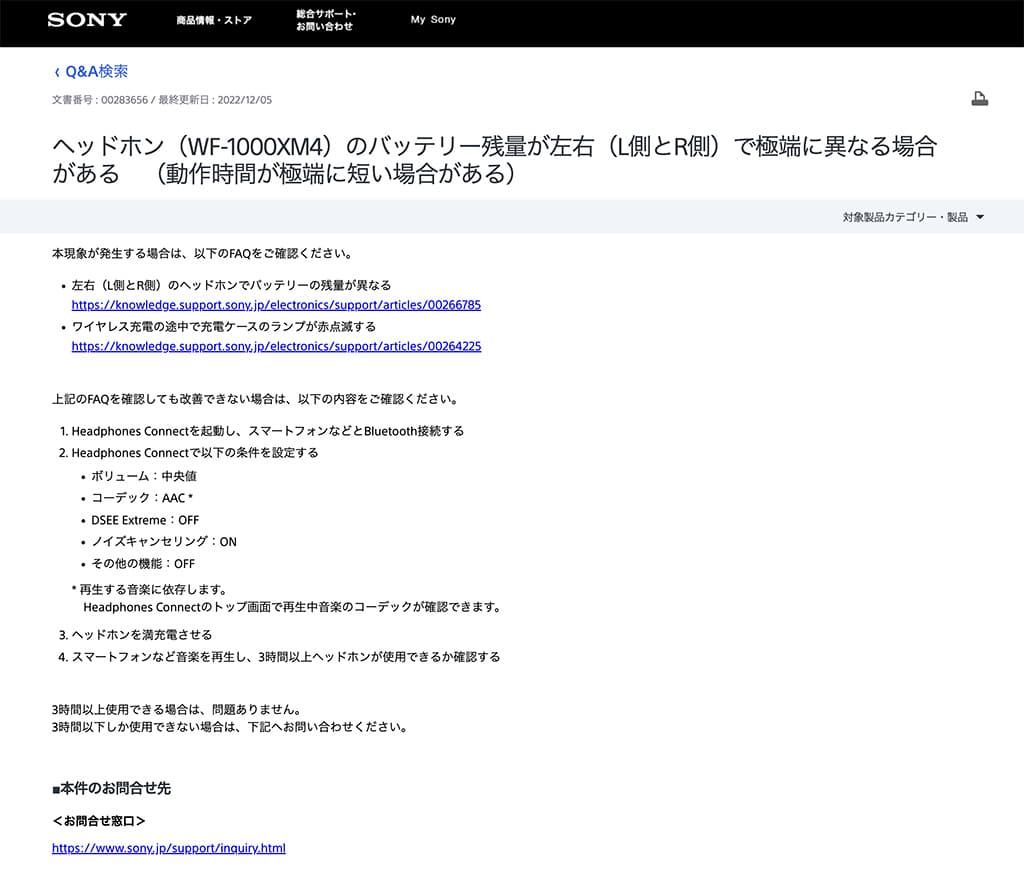The width and height of the screenshot is (1024, 877).
Task: Click bullet about ワイヤレス充電 lamp blinking
Action: point(223,327)
